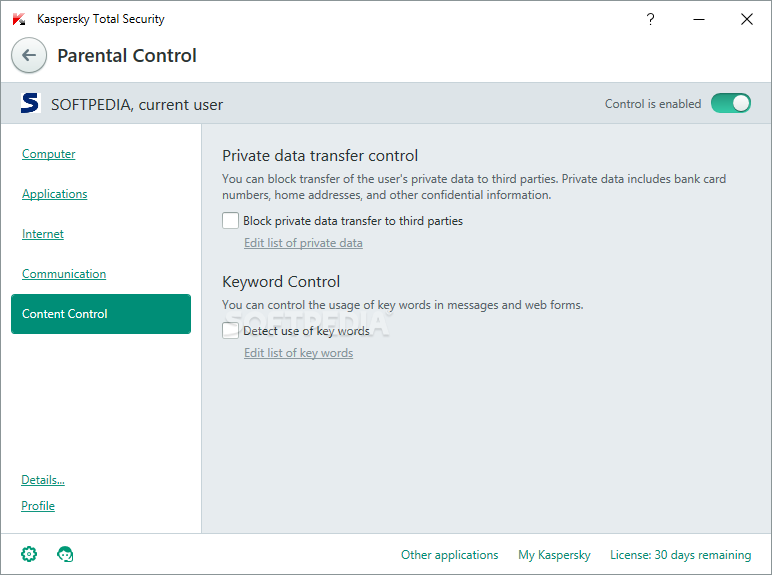This screenshot has height=575, width=772.
Task: Open Edit list of private data link
Action: (x=303, y=243)
